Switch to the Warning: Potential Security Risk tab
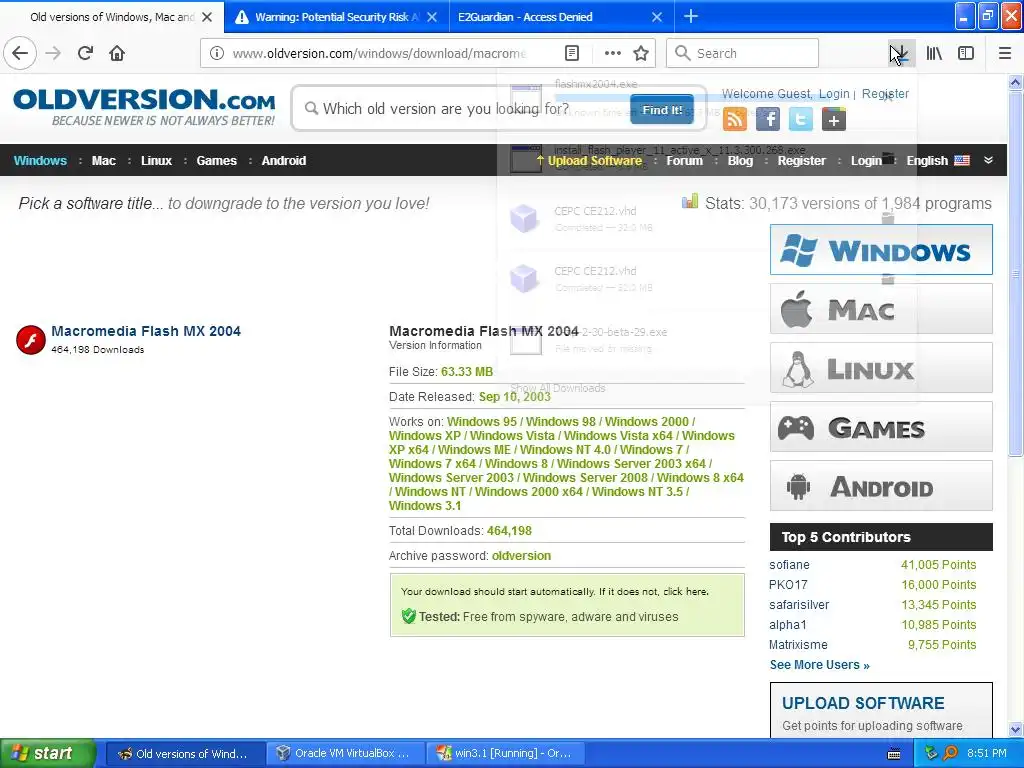 tap(336, 16)
